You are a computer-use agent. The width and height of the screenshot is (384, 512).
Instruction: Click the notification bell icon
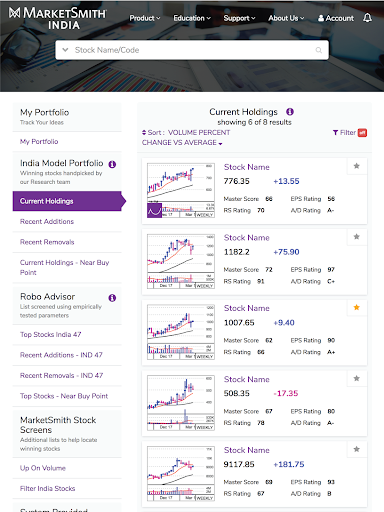pyautogui.click(x=367, y=18)
